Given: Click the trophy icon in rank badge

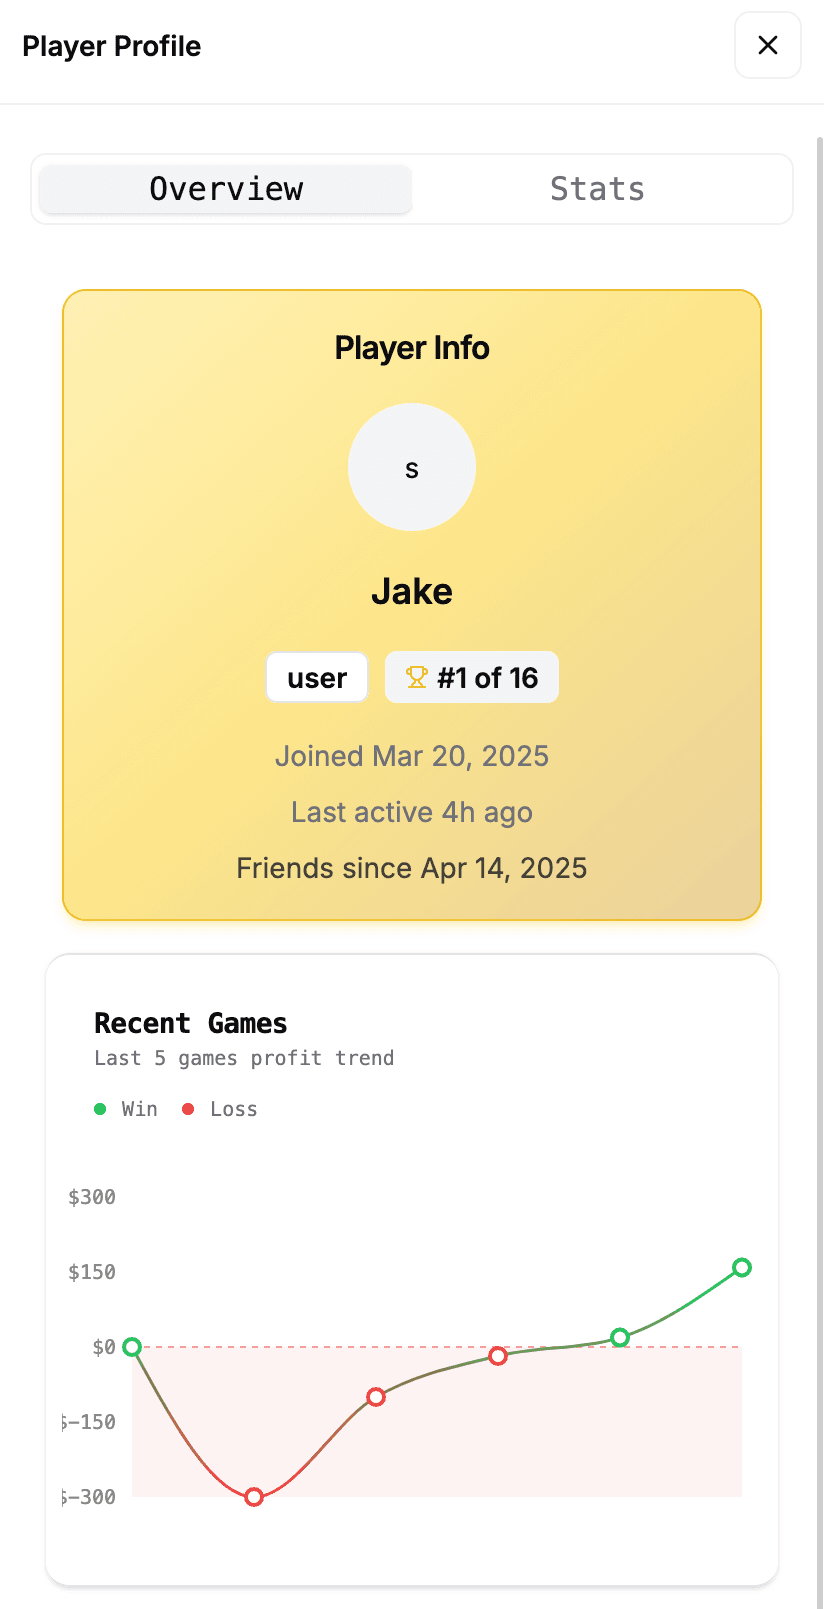Looking at the screenshot, I should pyautogui.click(x=416, y=677).
